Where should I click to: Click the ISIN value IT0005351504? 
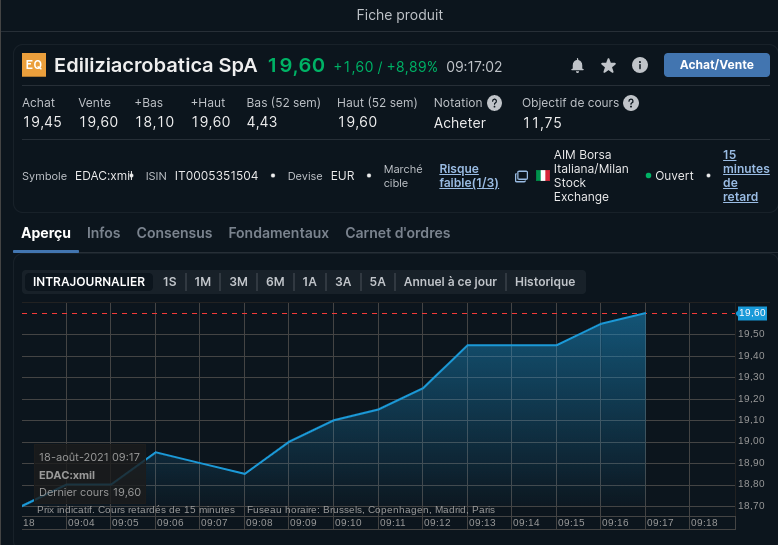pyautogui.click(x=216, y=176)
